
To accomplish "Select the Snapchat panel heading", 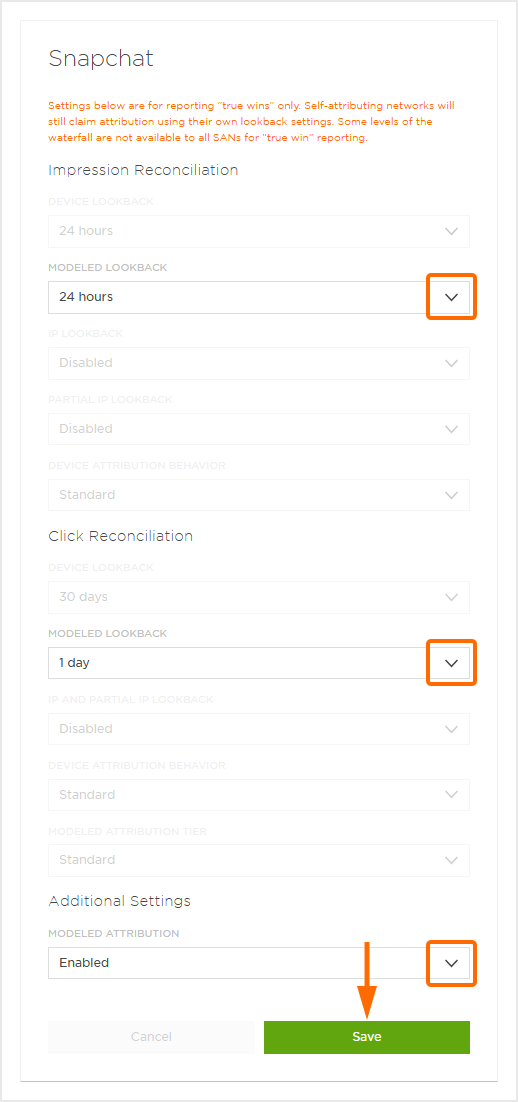I will [x=101, y=59].
